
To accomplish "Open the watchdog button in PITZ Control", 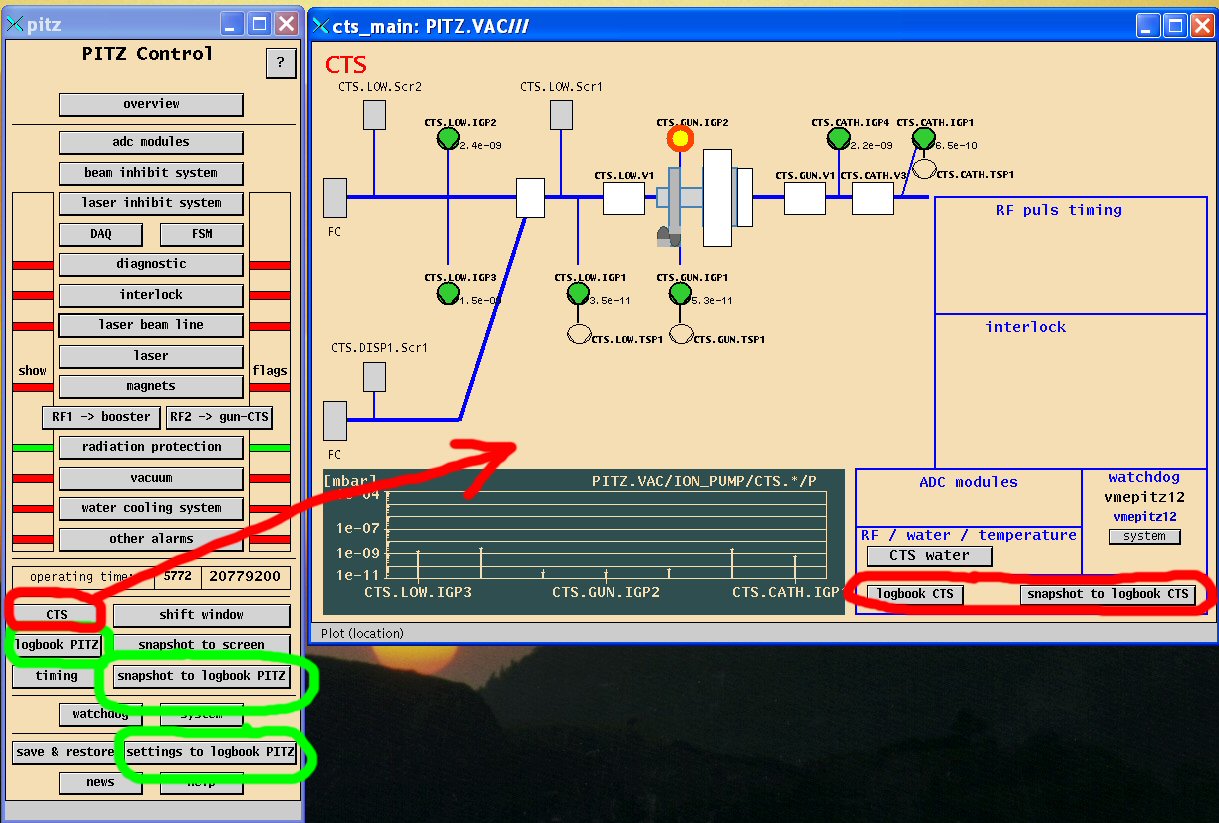I will [x=101, y=714].
